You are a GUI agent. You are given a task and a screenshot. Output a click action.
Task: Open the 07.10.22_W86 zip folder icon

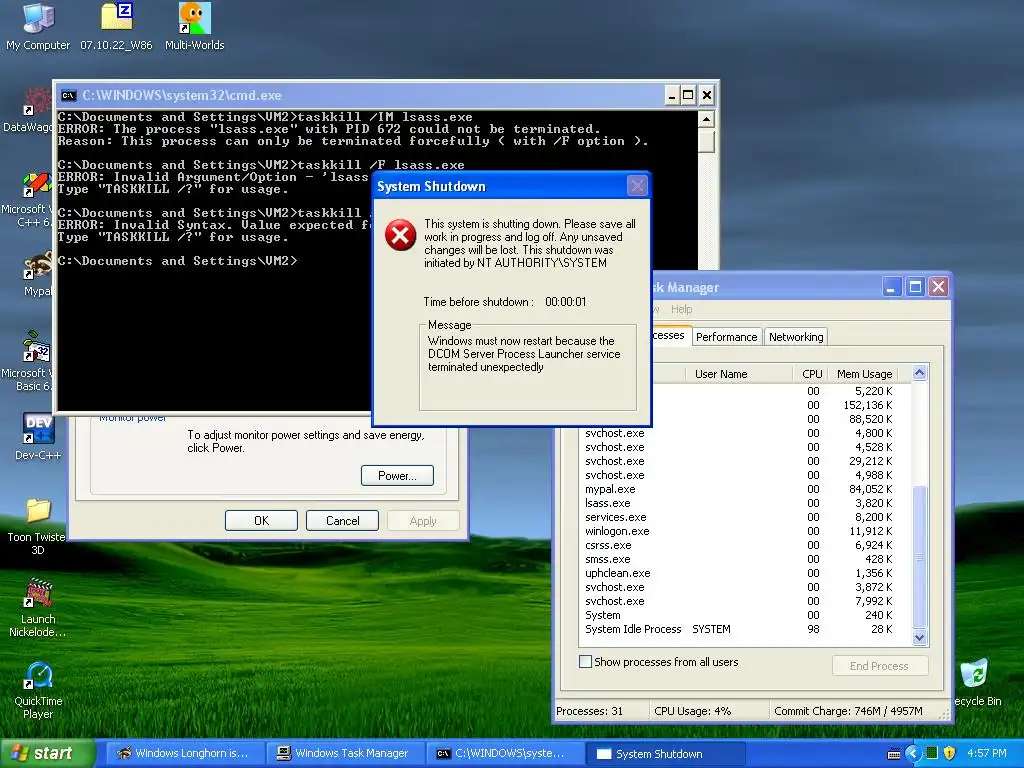[116, 26]
